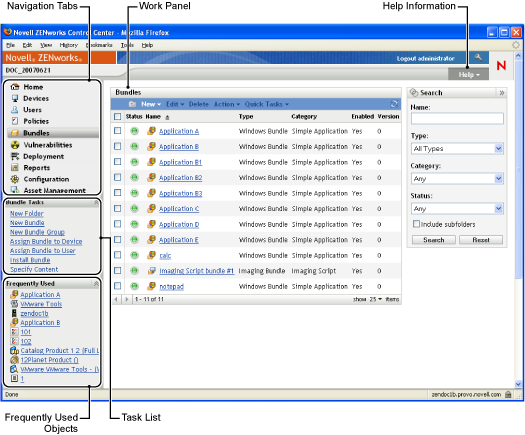Sort by the Name column header
The image size is (525, 435).
(x=153, y=117)
